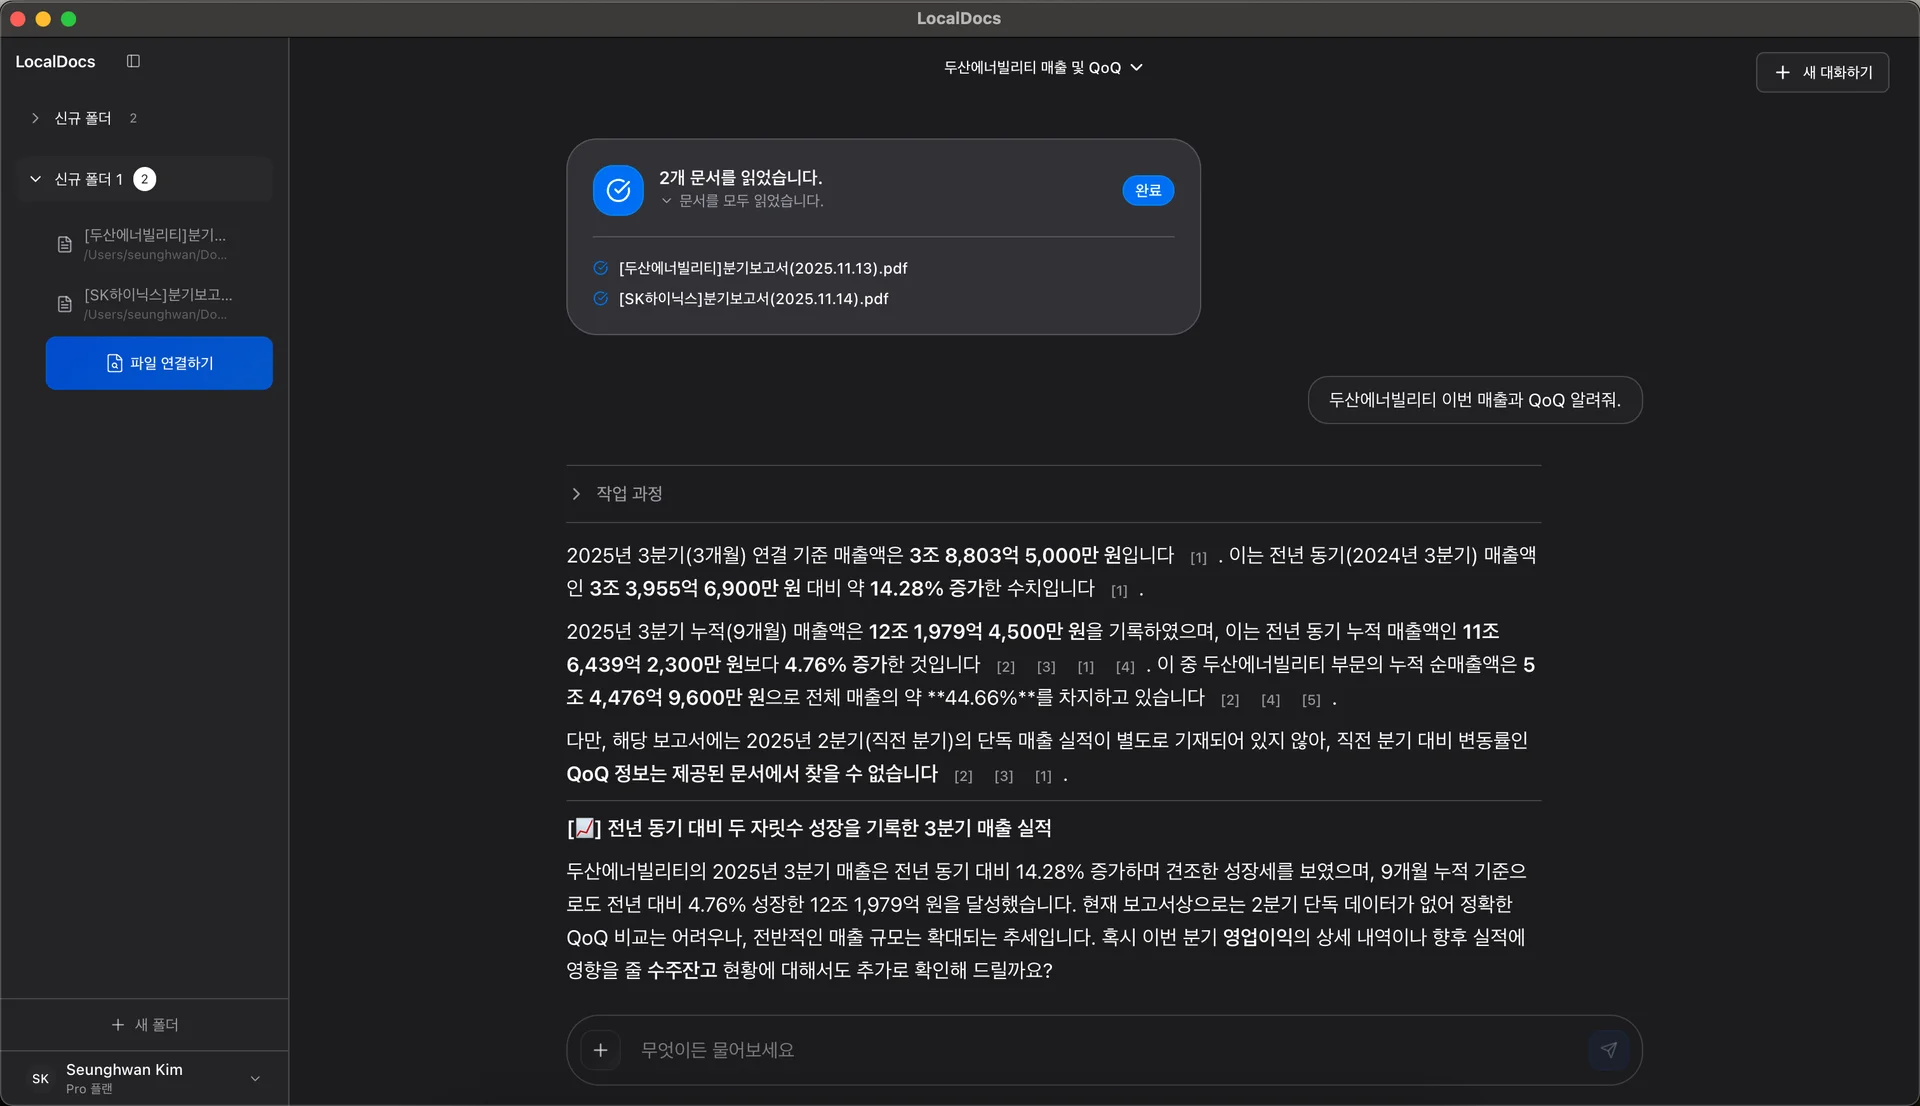The width and height of the screenshot is (1920, 1106).
Task: Click the 무엇이든 물어보세요 message input field
Action: pyautogui.click(x=1000, y=1049)
